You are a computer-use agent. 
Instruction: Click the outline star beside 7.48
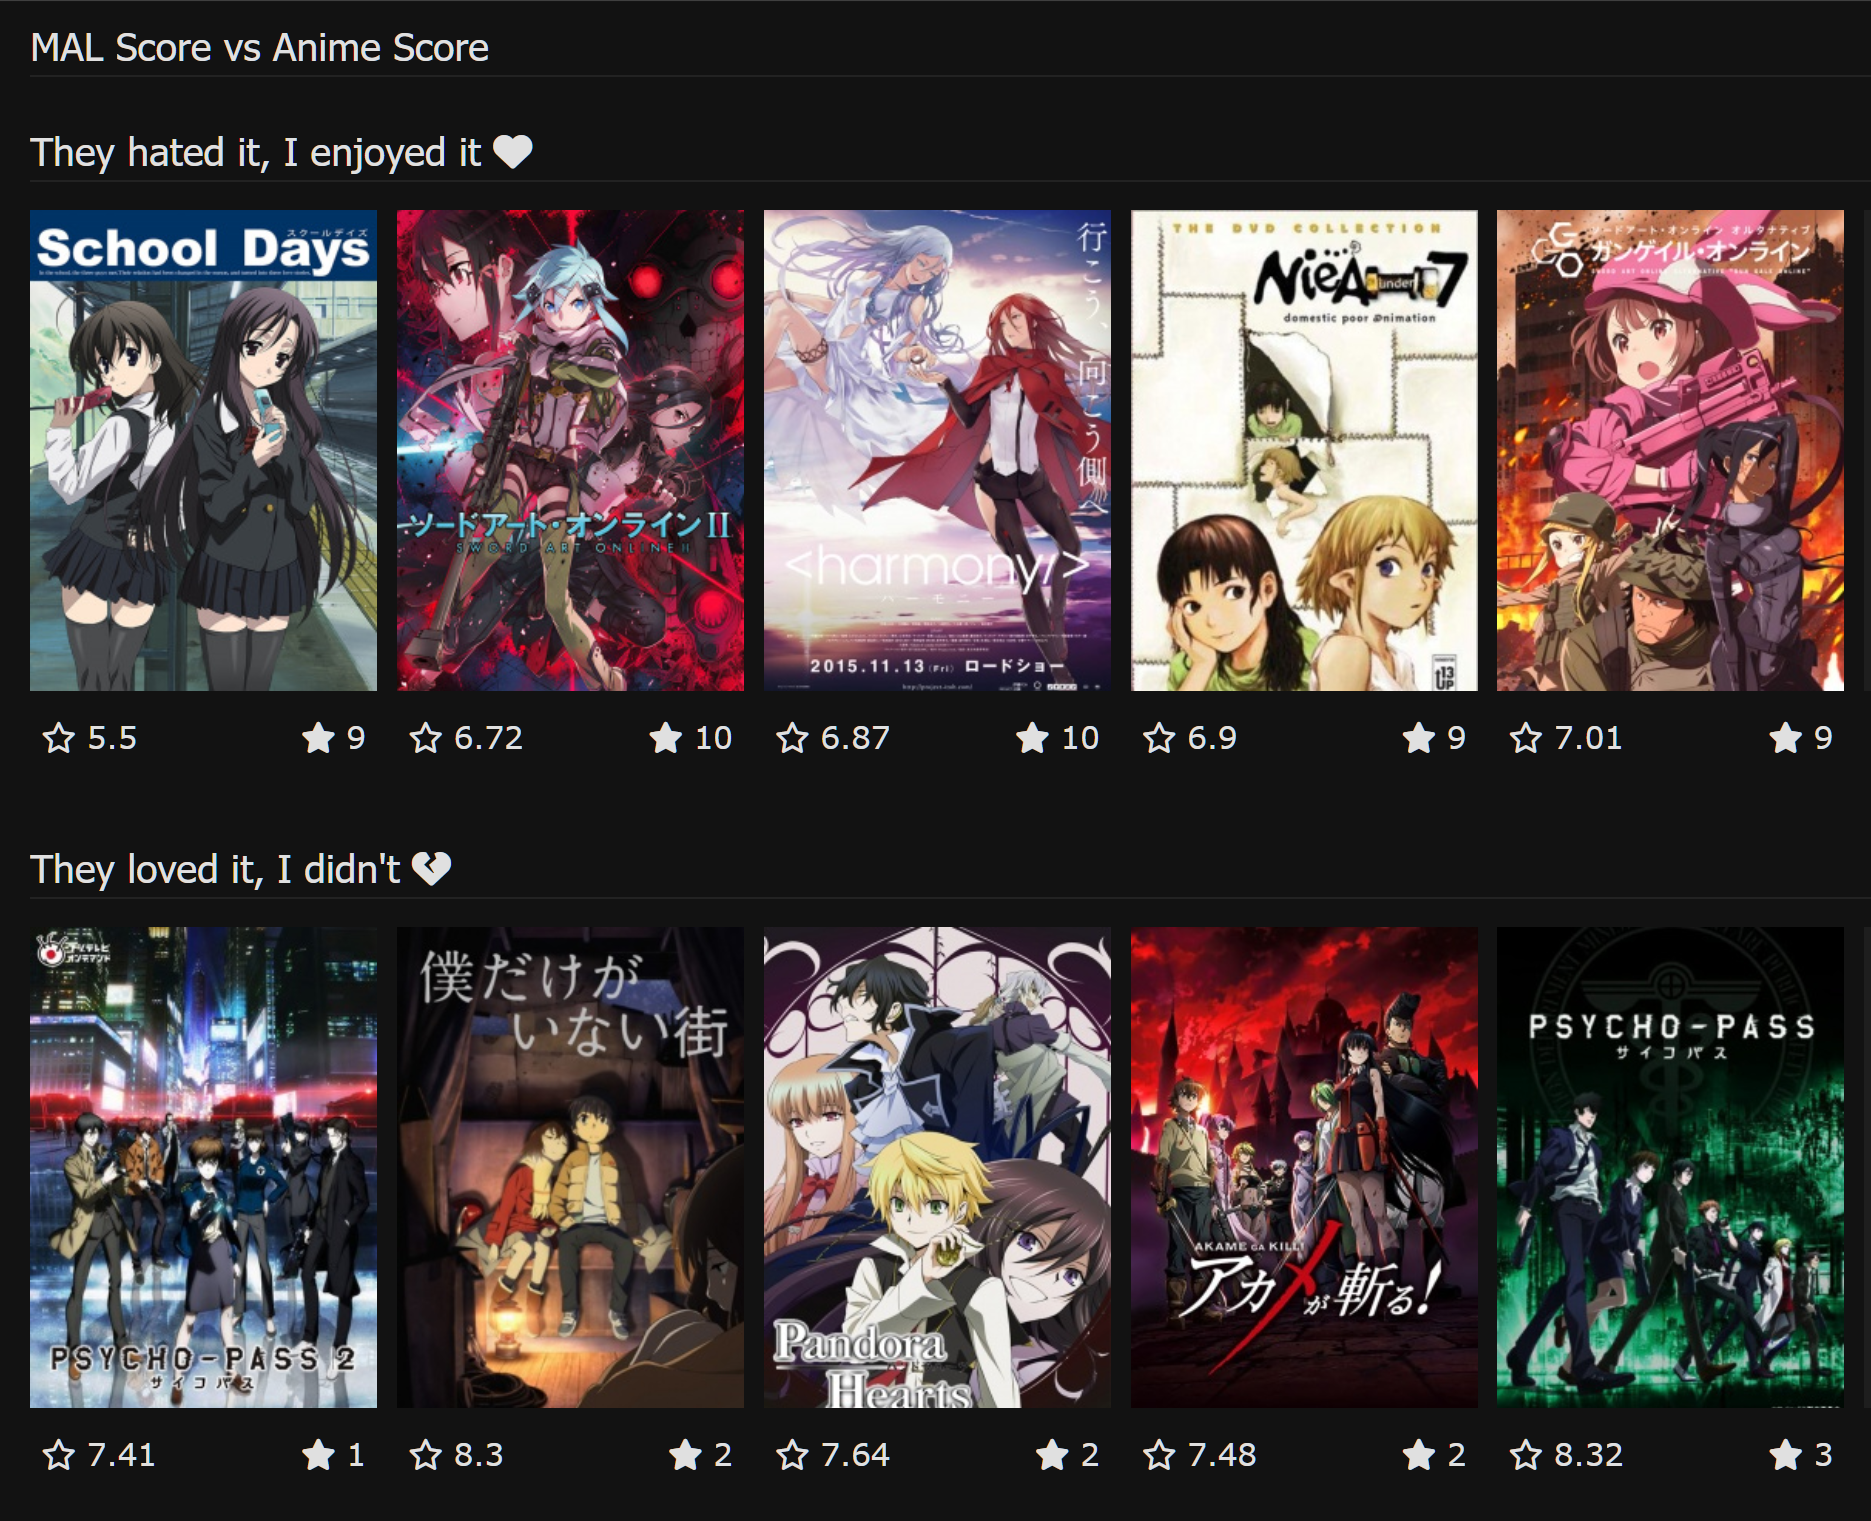pos(1160,1455)
